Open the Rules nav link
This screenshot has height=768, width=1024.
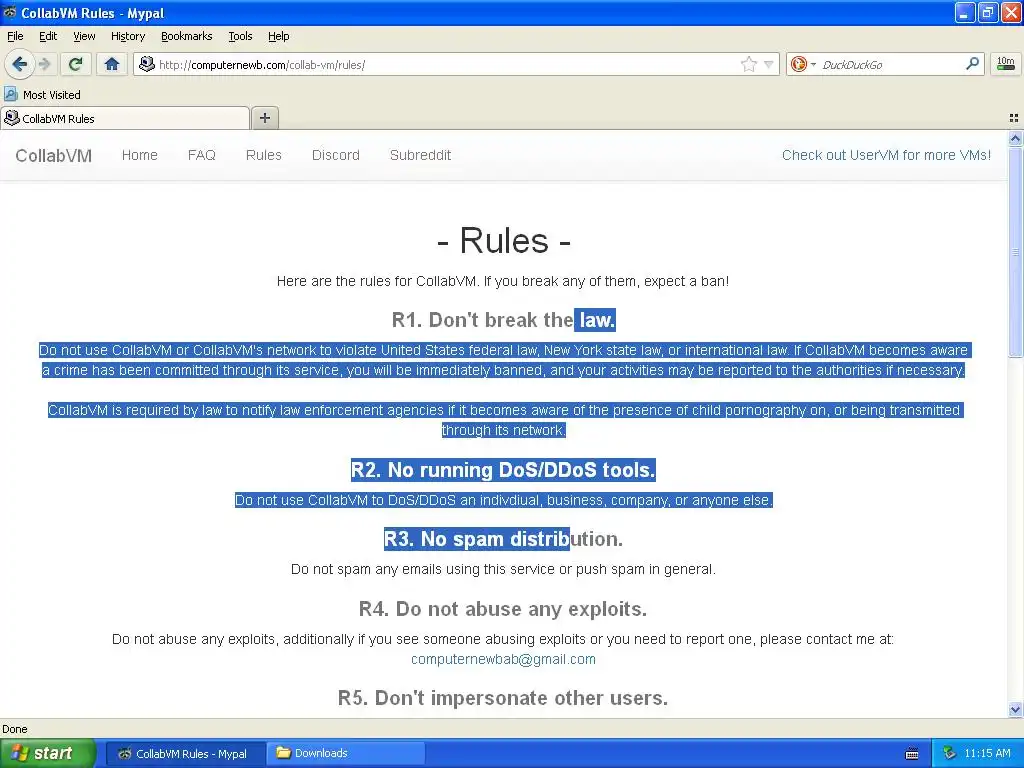pyautogui.click(x=264, y=155)
